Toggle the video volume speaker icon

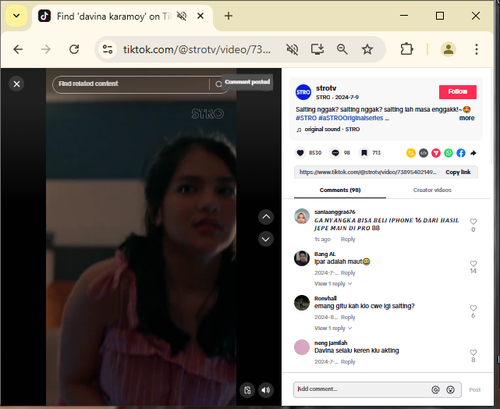pyautogui.click(x=266, y=390)
